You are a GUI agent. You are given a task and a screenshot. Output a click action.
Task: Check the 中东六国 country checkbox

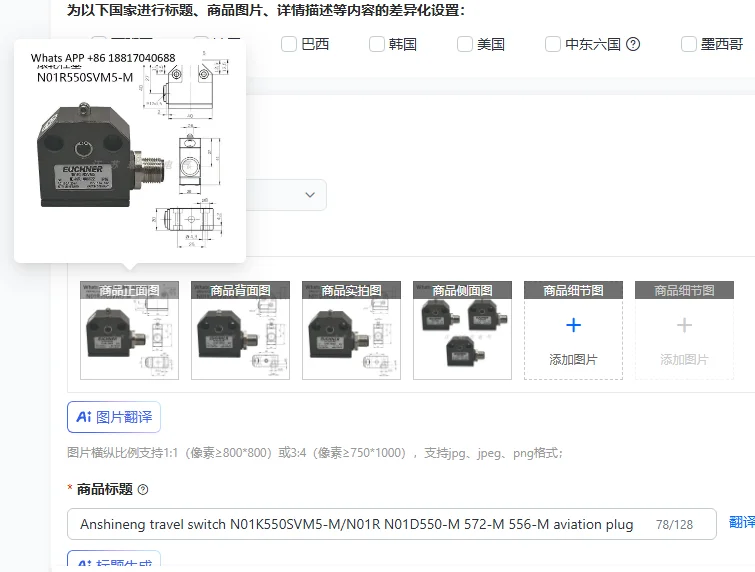click(x=553, y=44)
